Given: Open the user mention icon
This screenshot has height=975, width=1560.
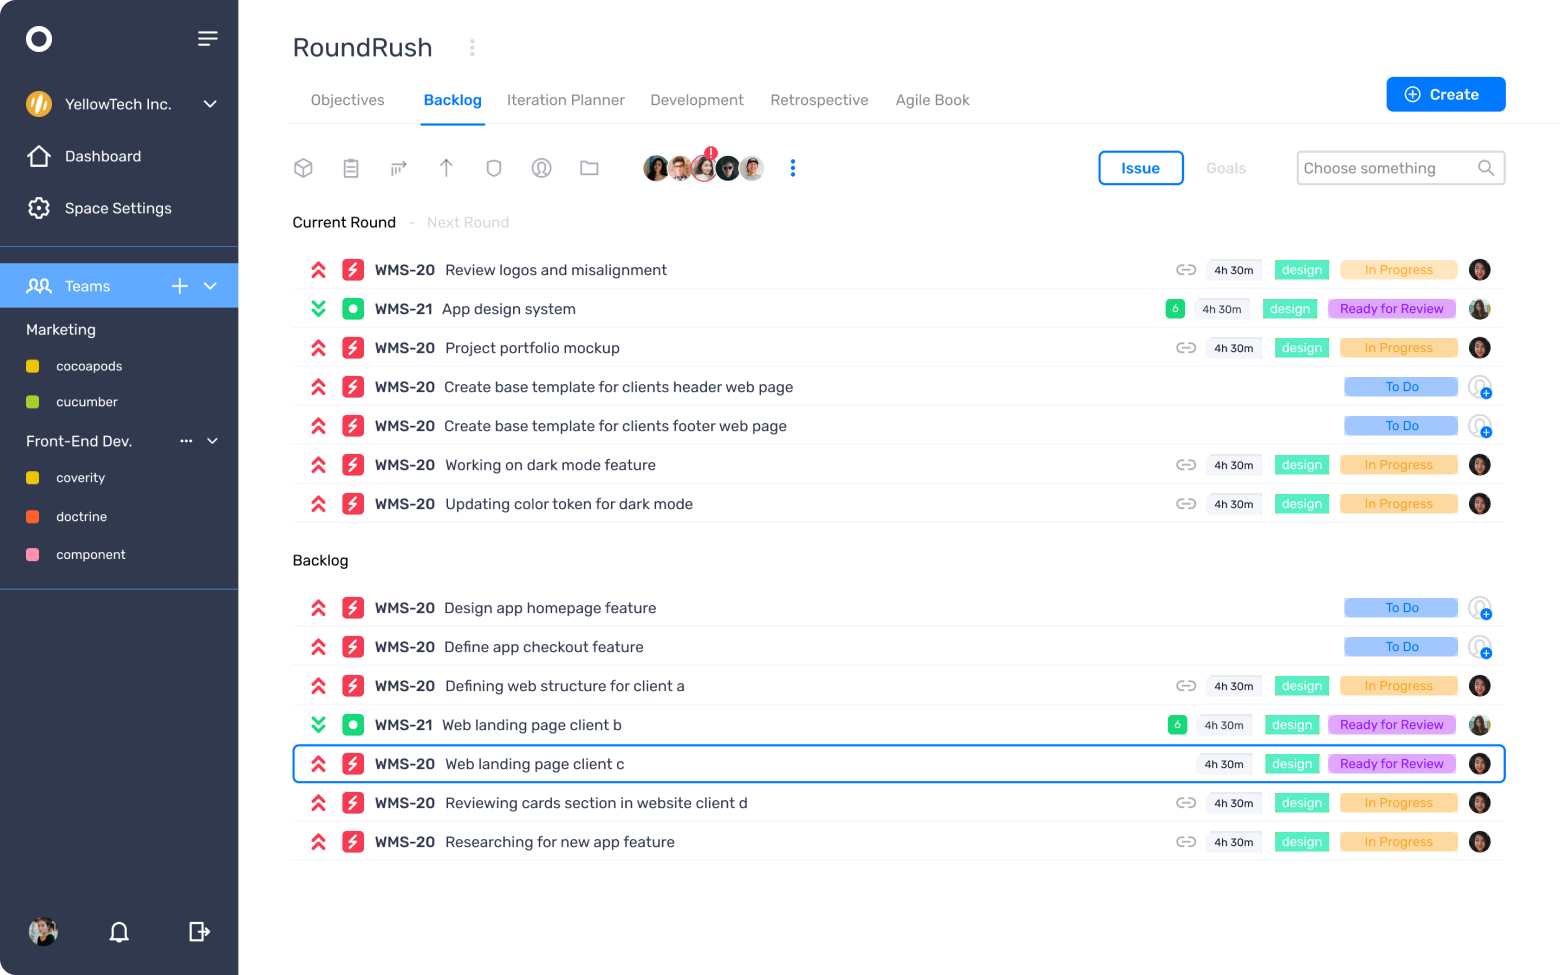Looking at the screenshot, I should pyautogui.click(x=541, y=168).
